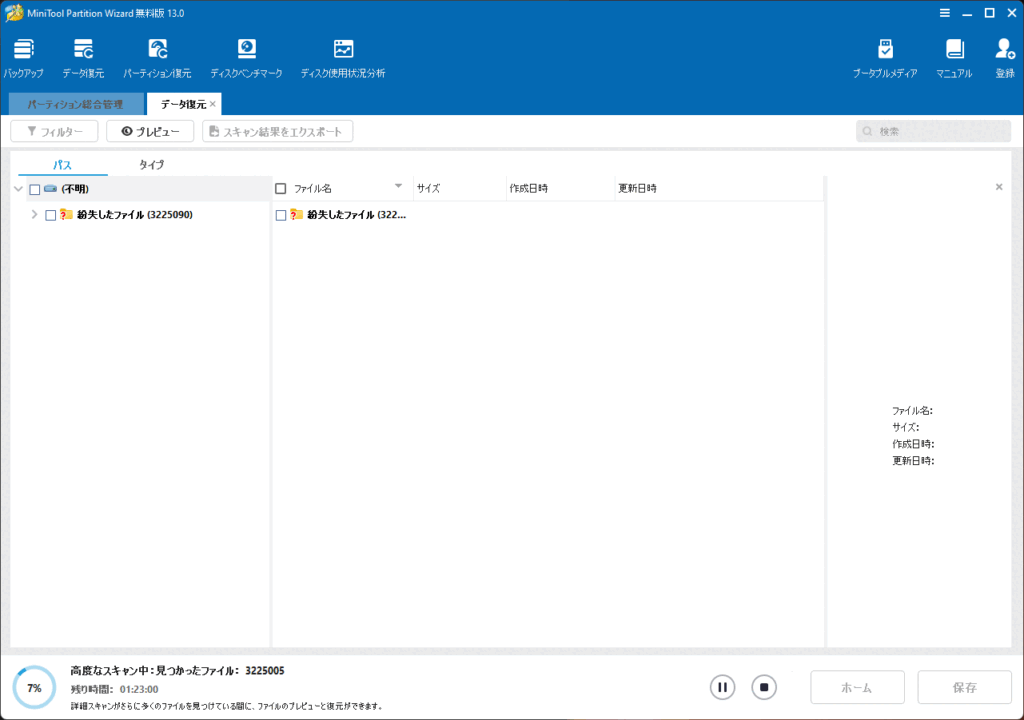
Task: Open the マニュアル icon
Action: (x=954, y=50)
